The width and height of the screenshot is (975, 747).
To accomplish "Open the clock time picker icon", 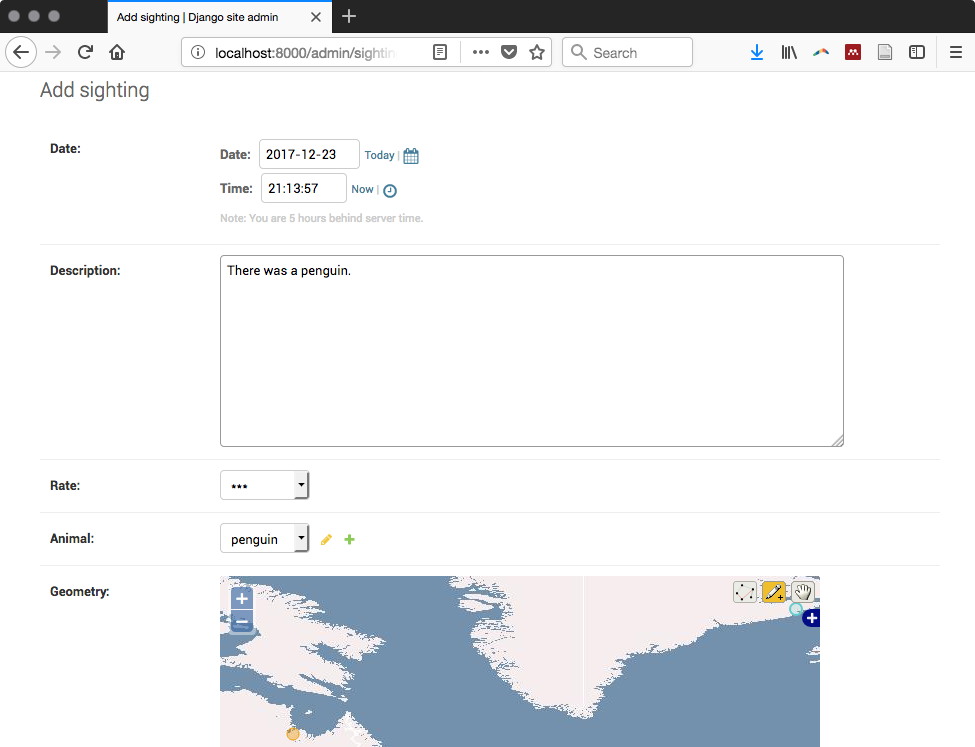I will tap(390, 190).
